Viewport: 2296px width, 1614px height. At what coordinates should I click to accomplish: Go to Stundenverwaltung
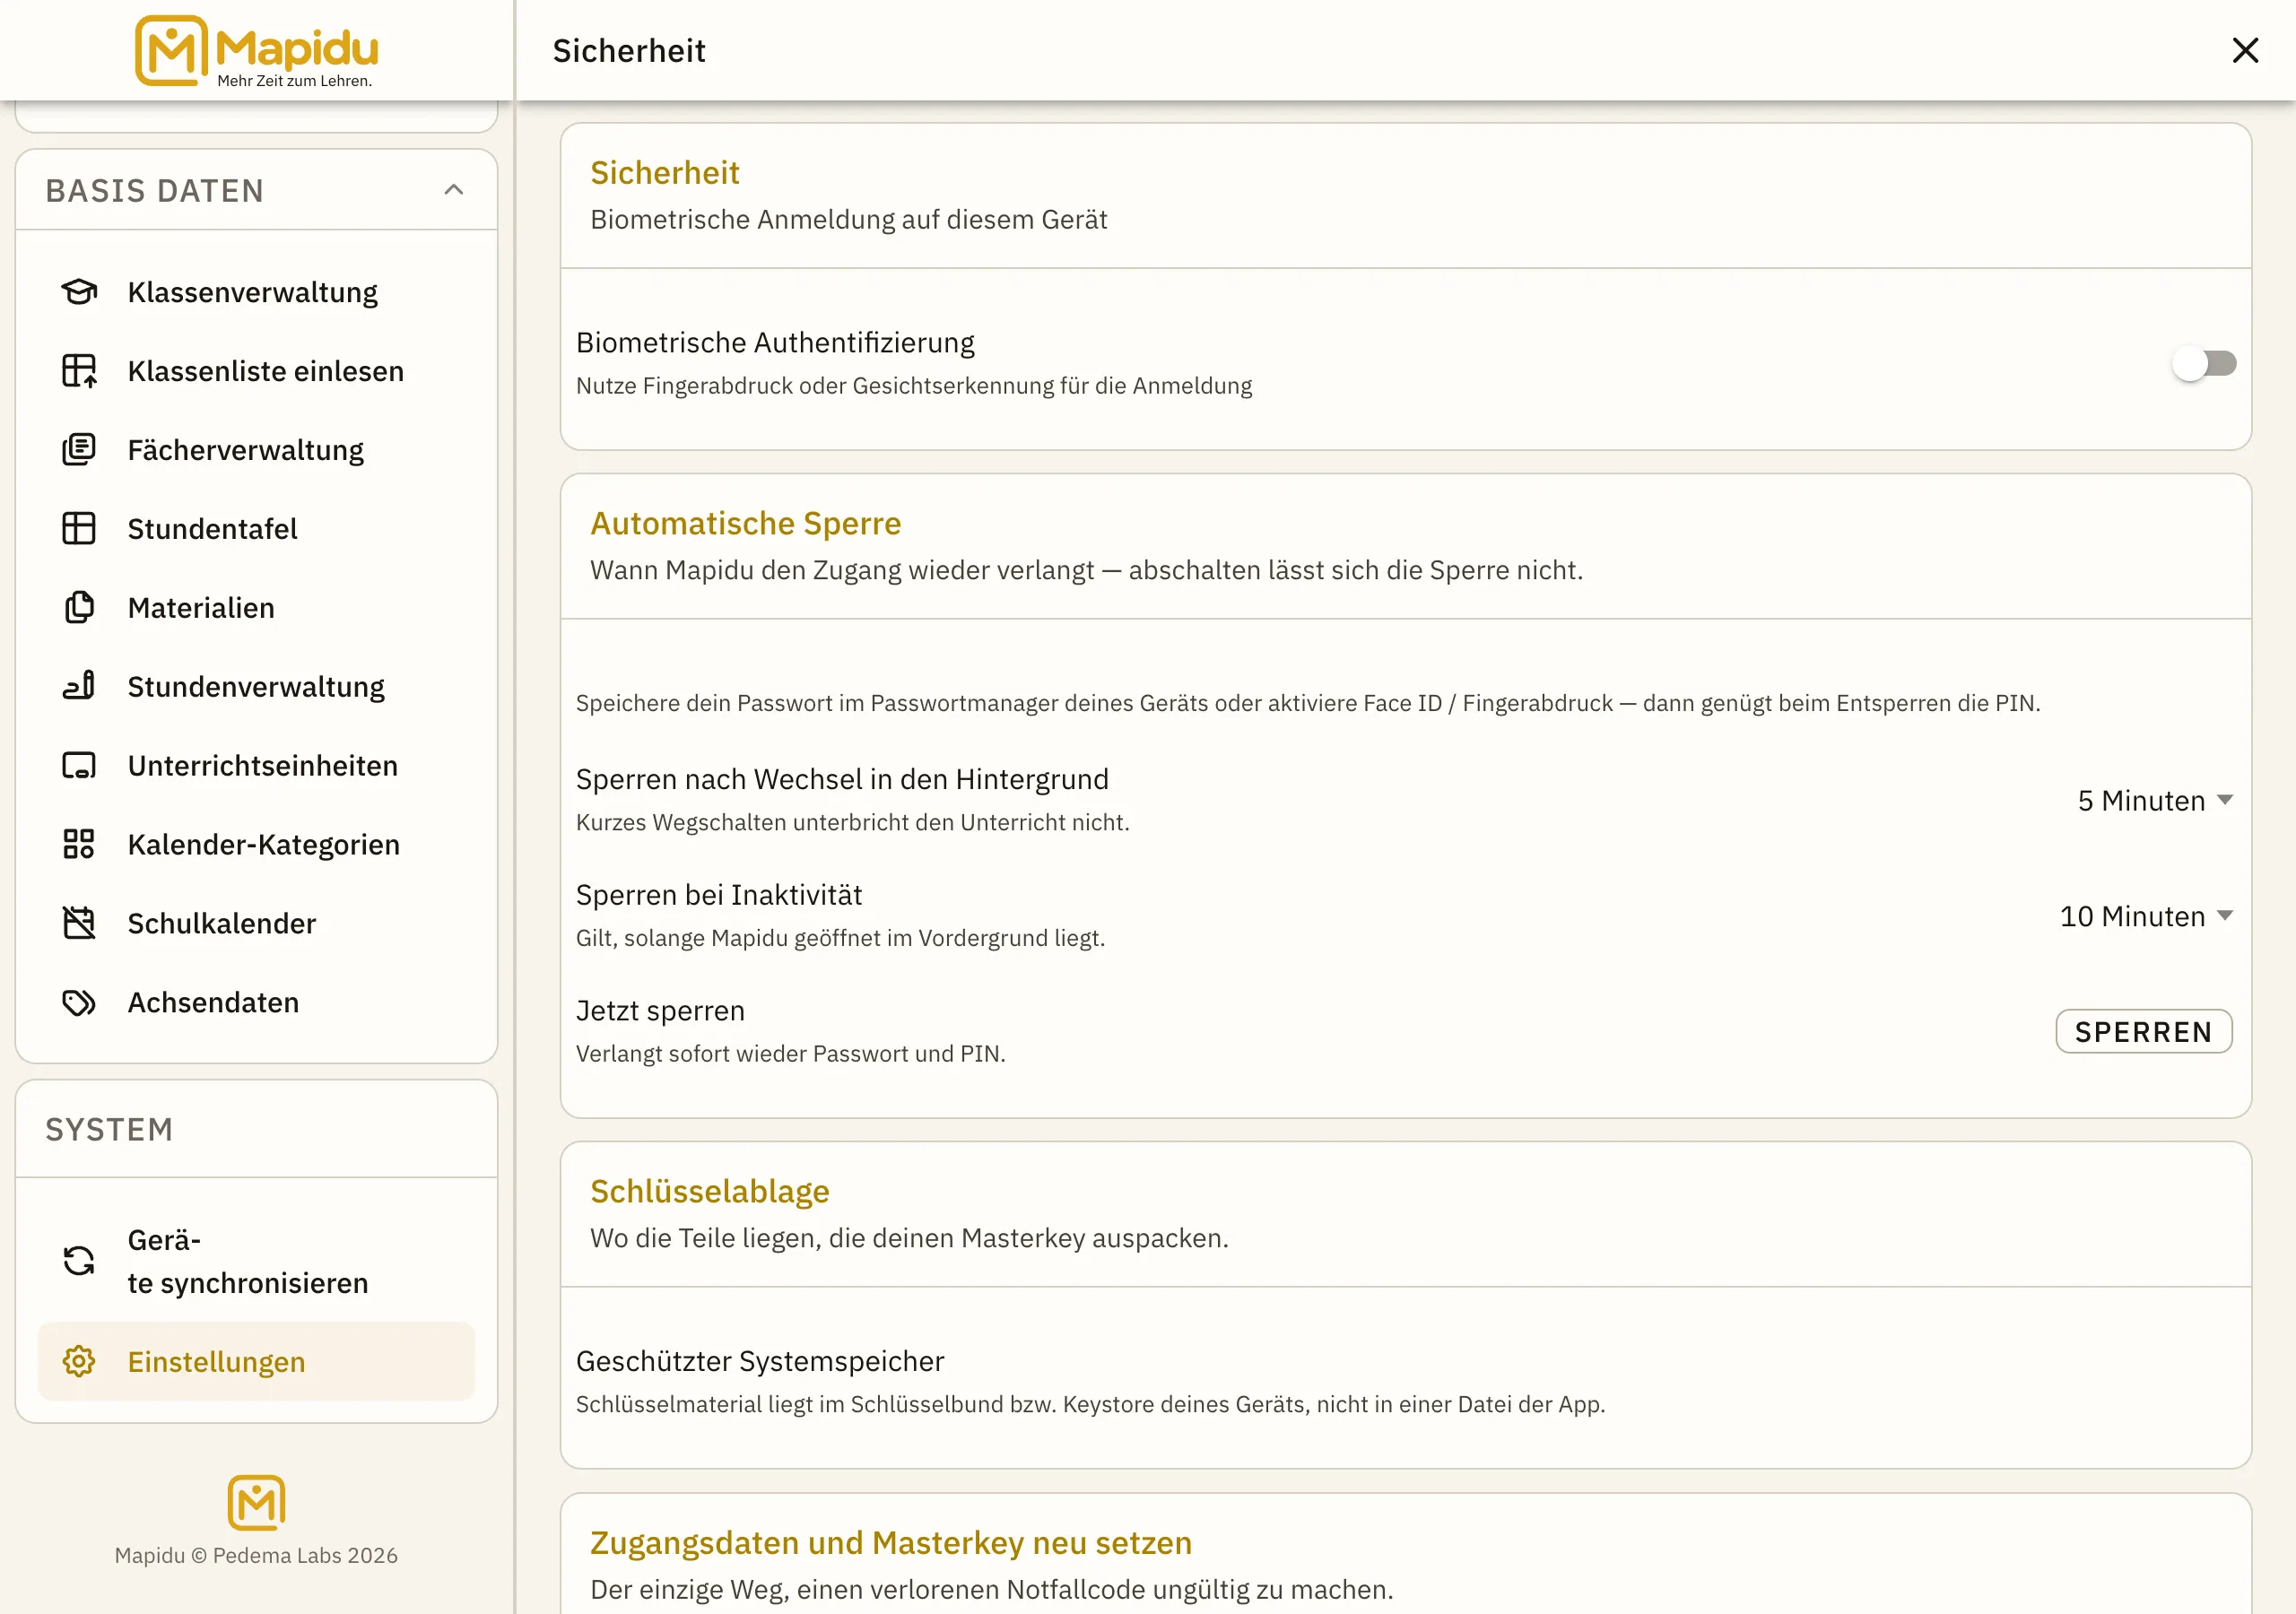point(256,686)
